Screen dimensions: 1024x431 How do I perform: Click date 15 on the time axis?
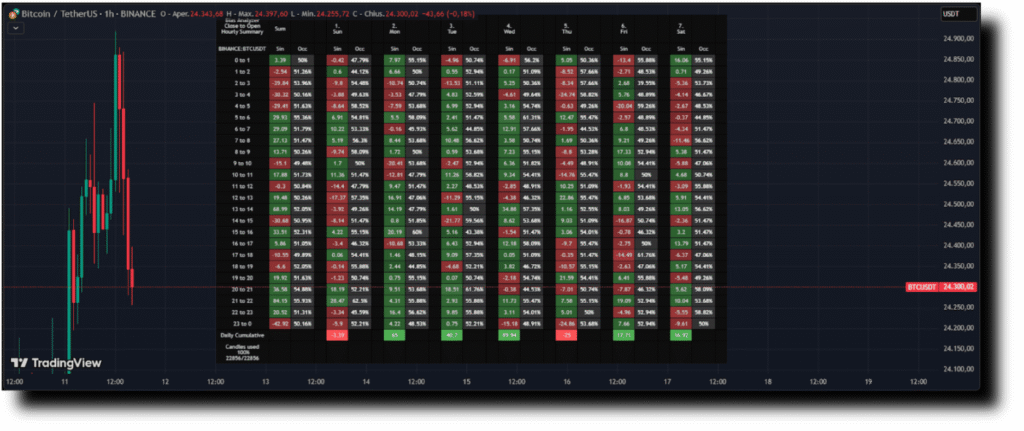(465, 381)
